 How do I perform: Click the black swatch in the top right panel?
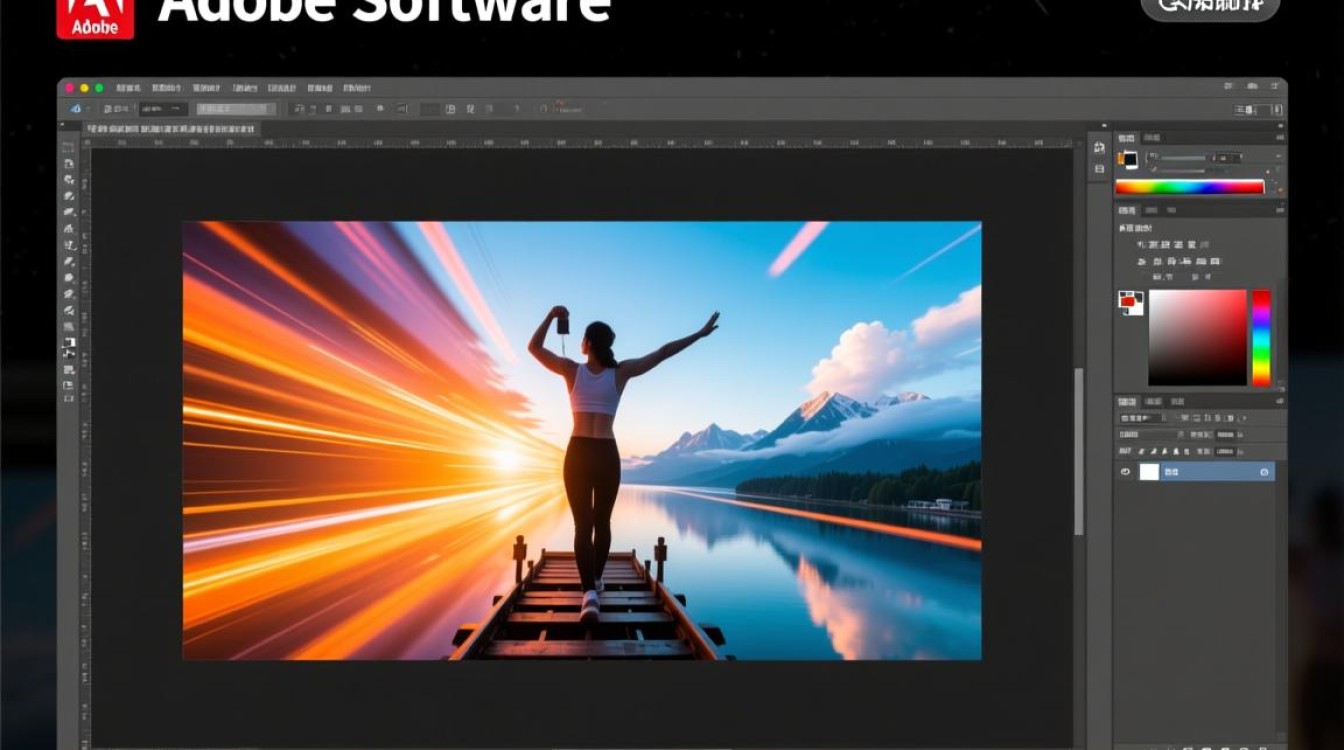[1129, 159]
